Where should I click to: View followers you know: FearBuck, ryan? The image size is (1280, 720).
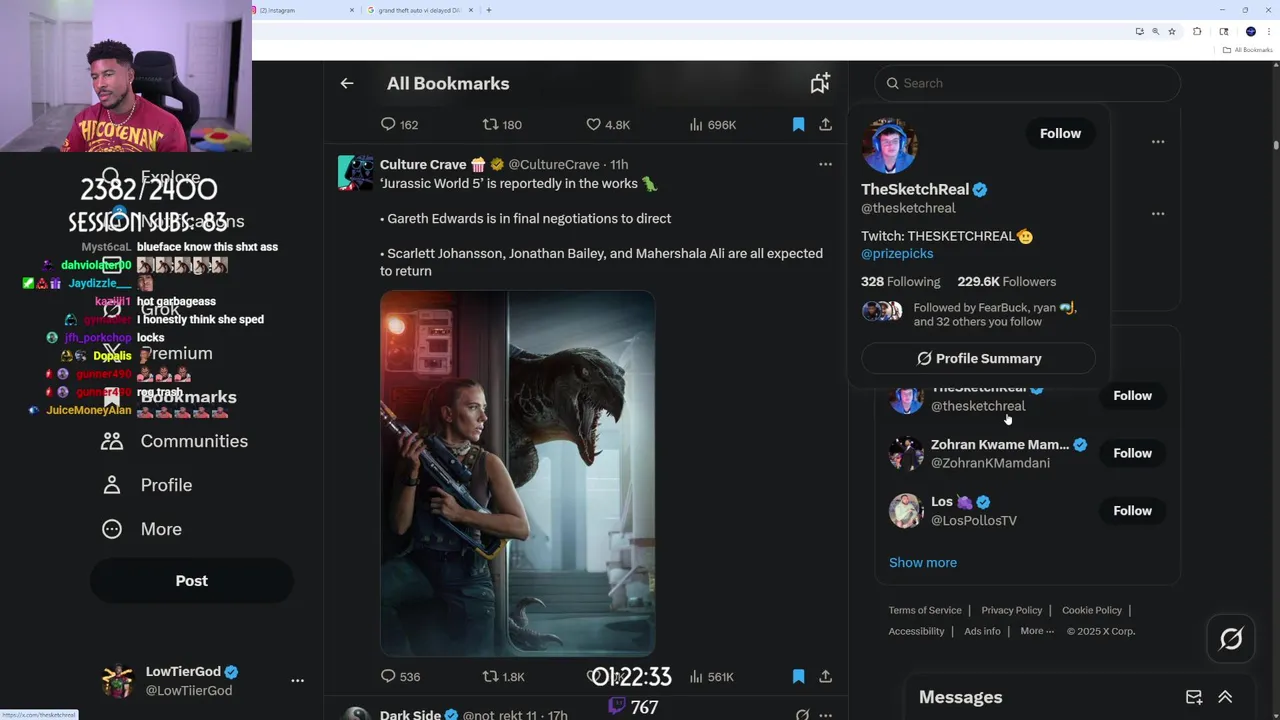(969, 315)
